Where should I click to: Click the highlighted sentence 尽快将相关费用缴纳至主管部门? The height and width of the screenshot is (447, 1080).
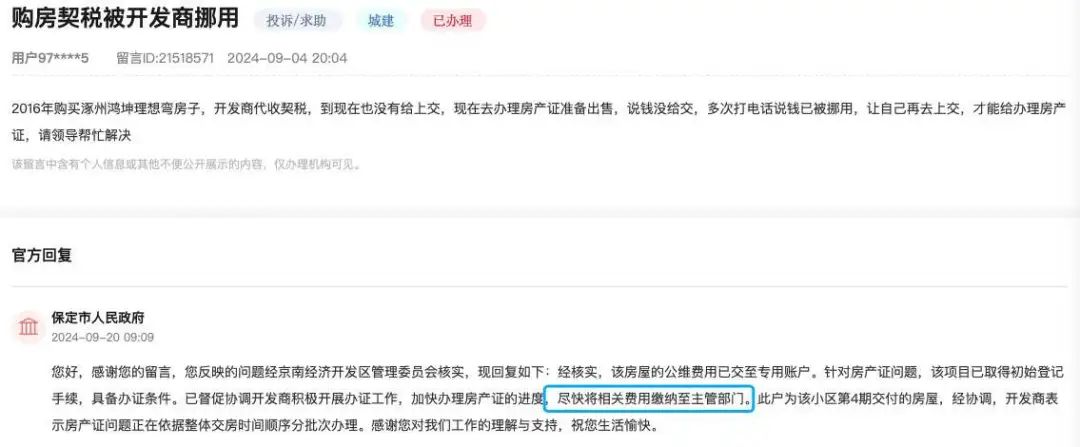[650, 399]
